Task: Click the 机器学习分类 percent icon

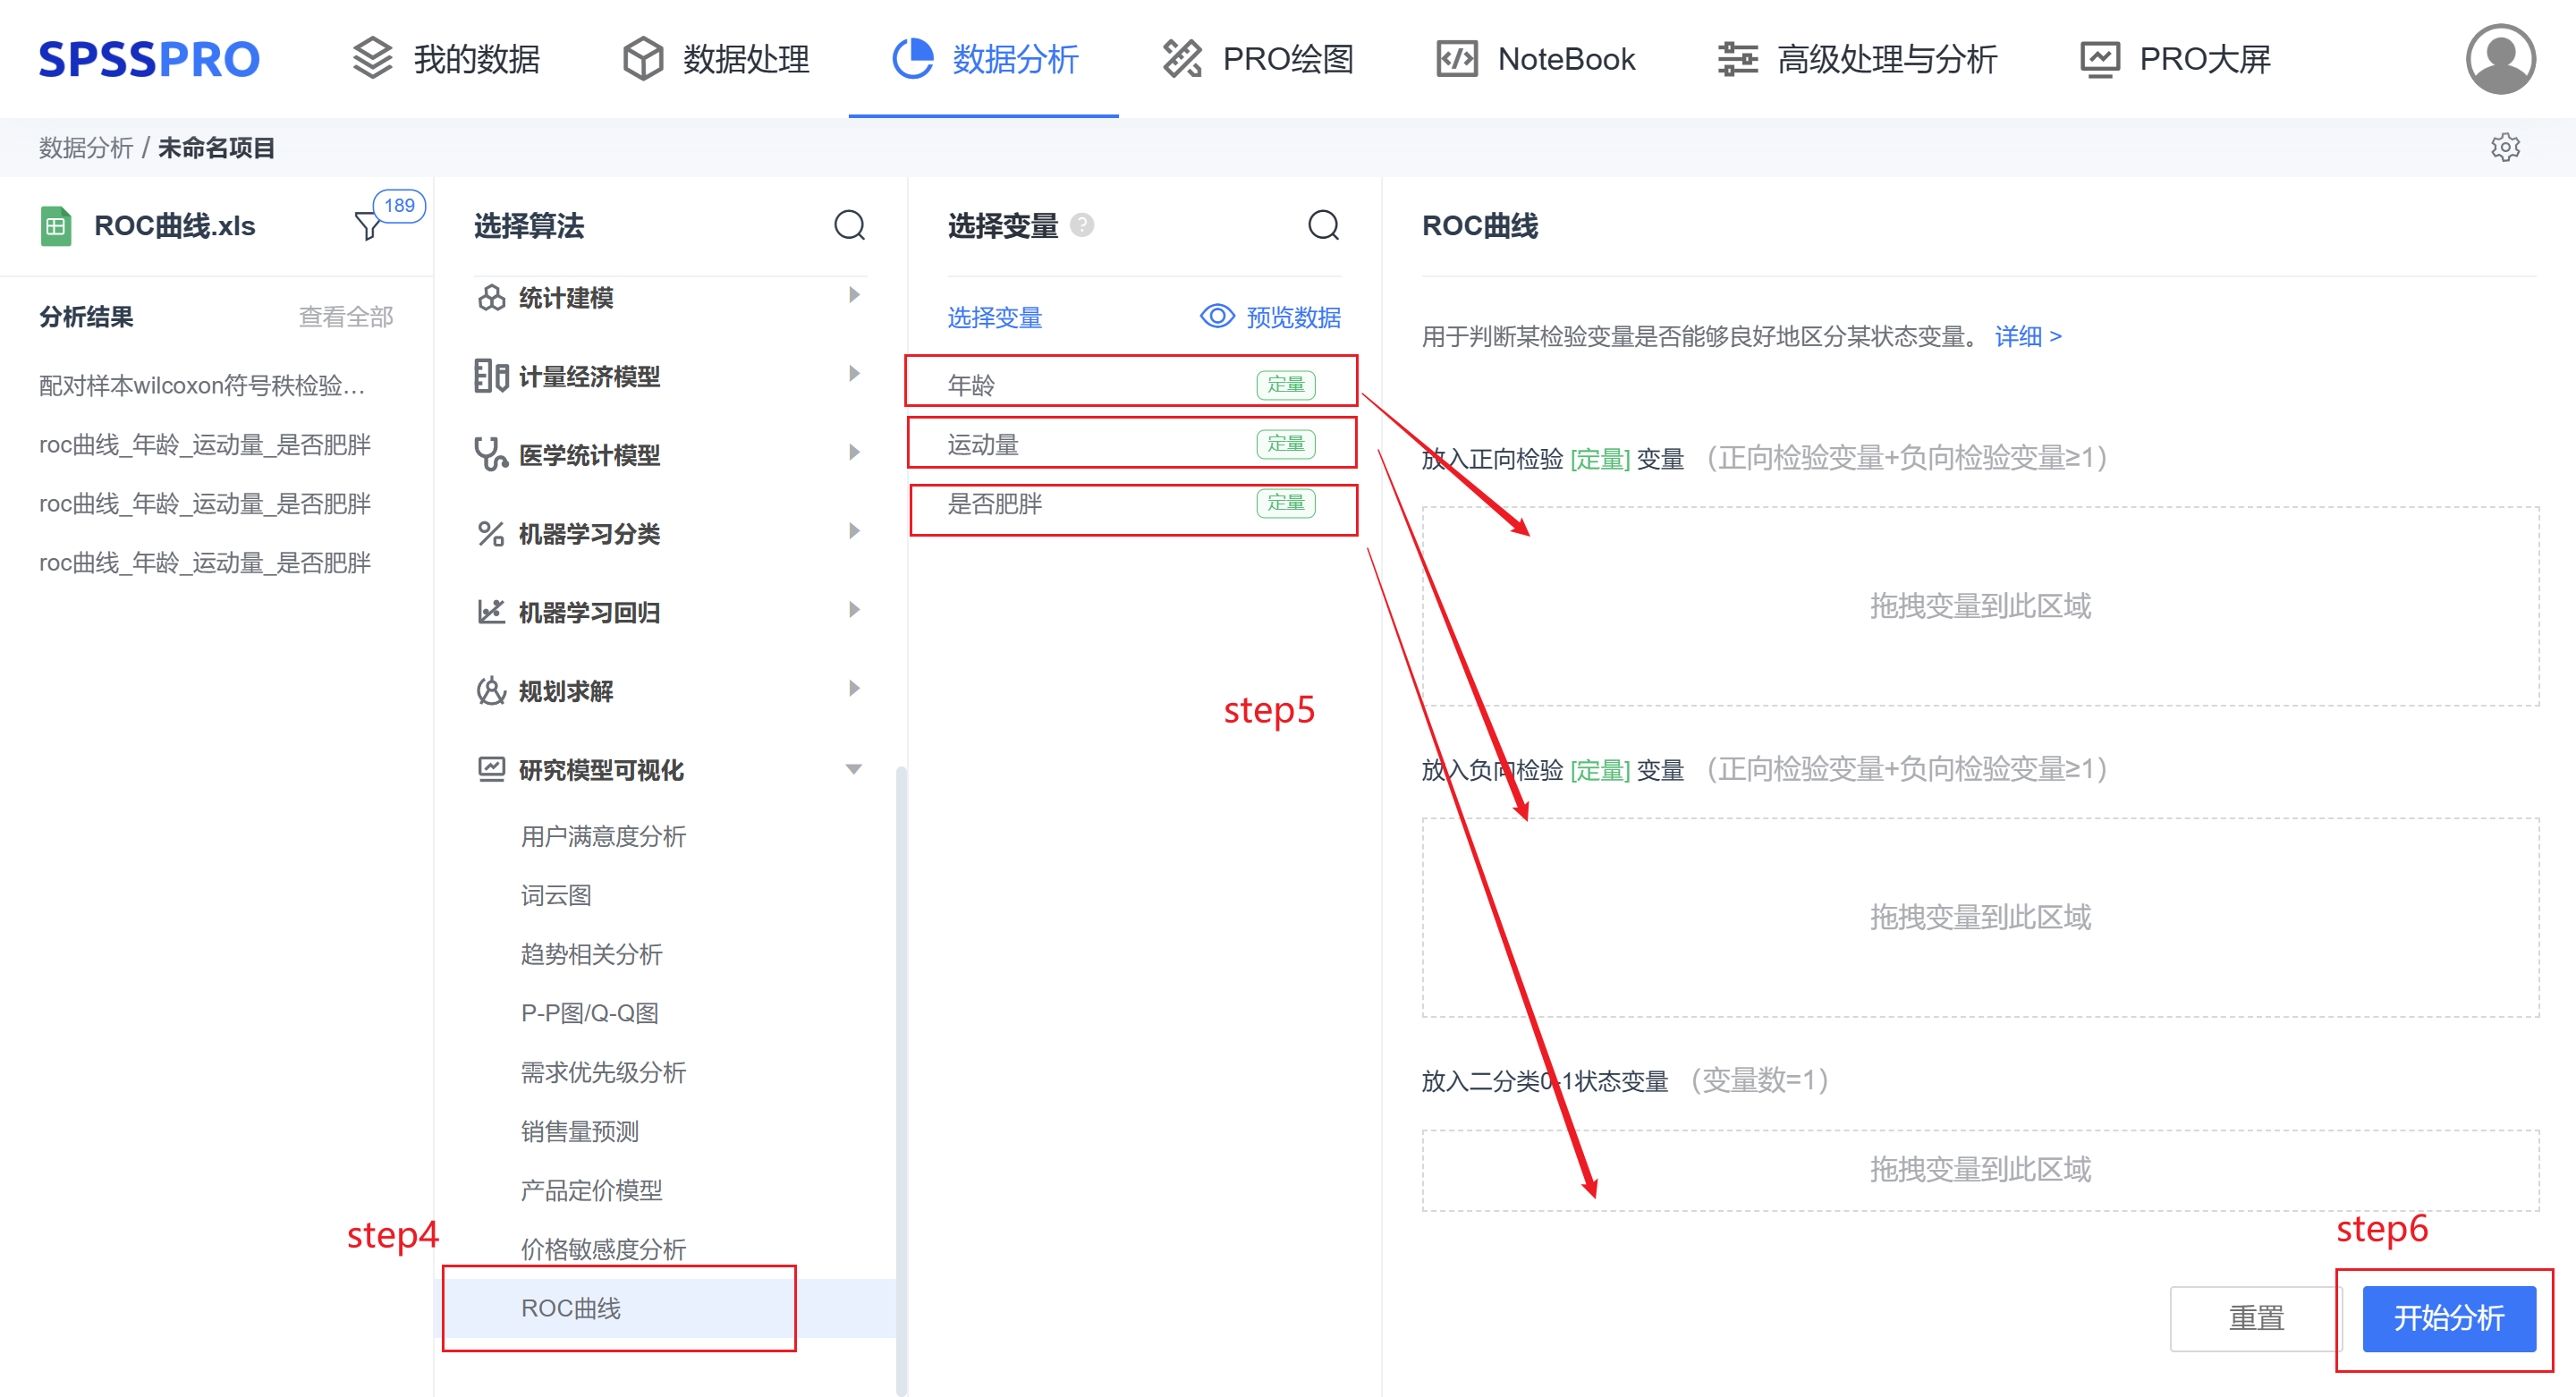Action: tap(491, 534)
